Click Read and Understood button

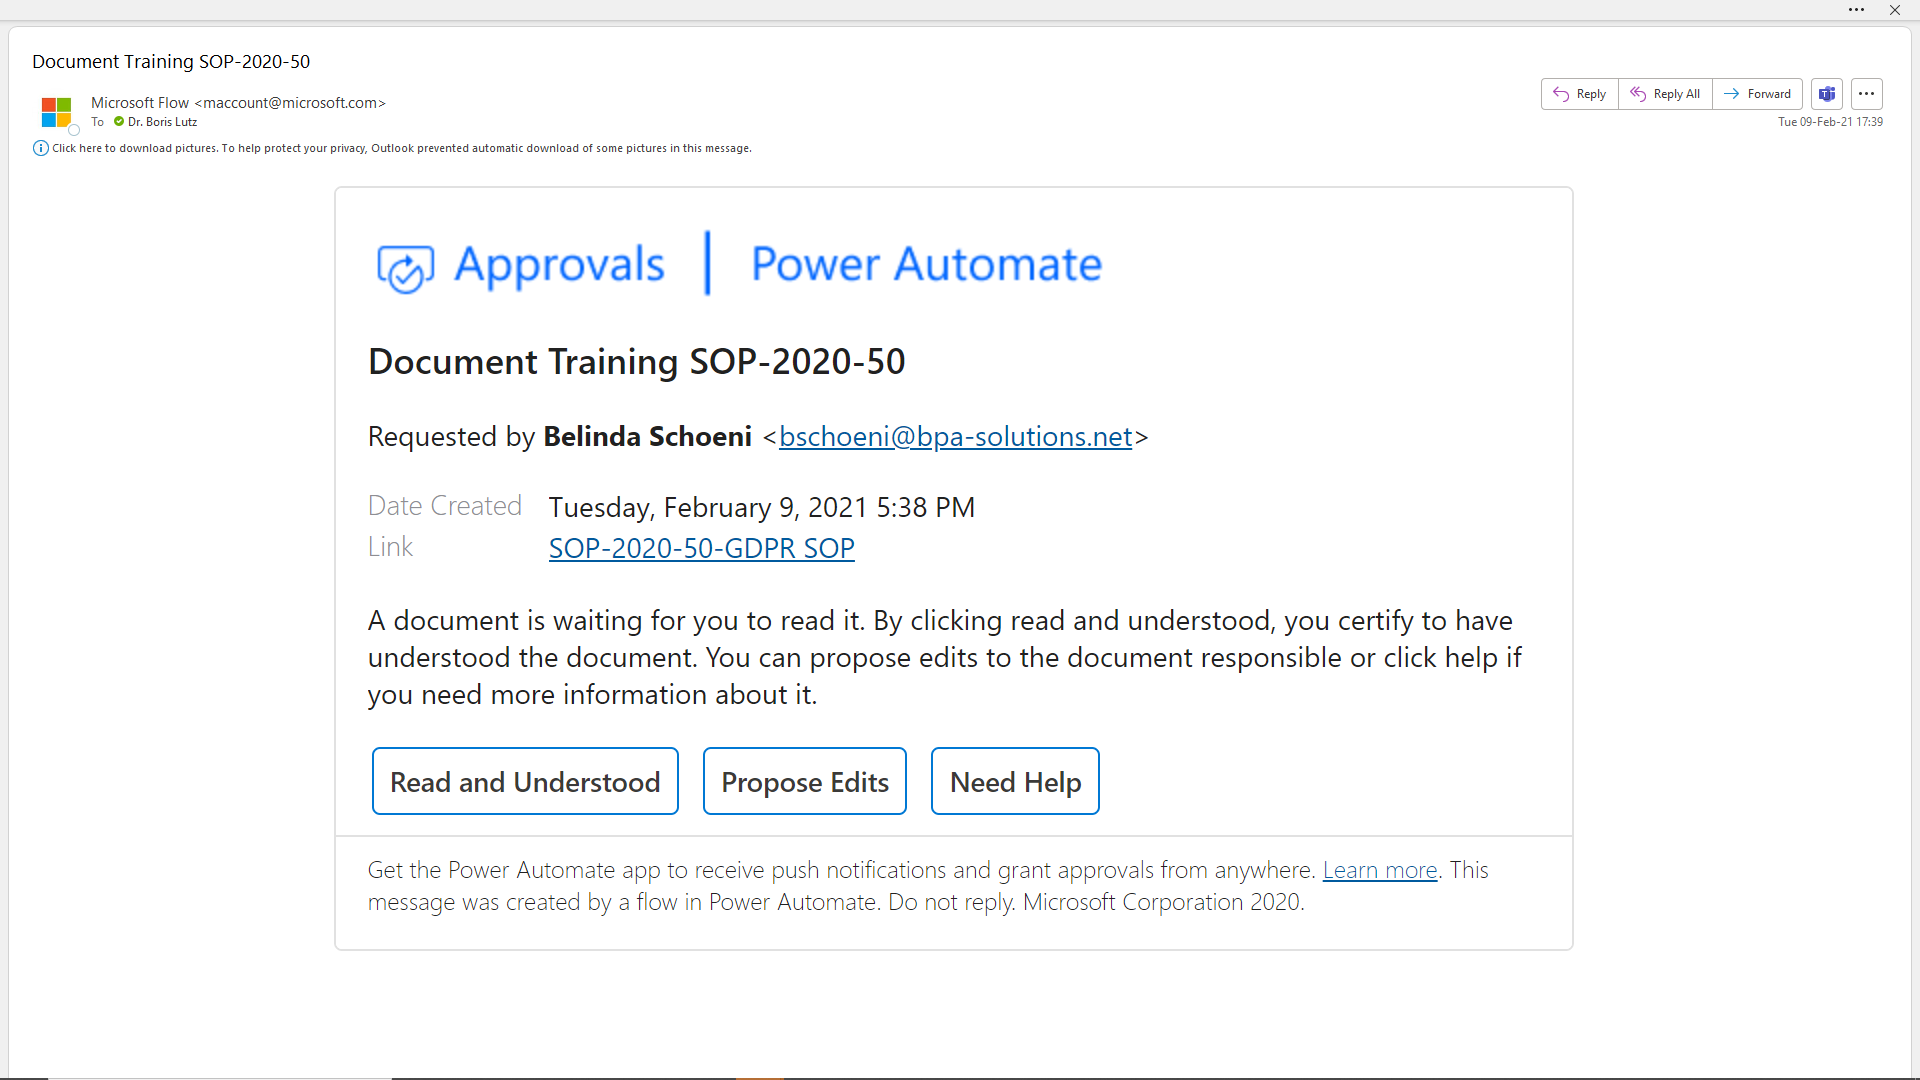coord(525,781)
